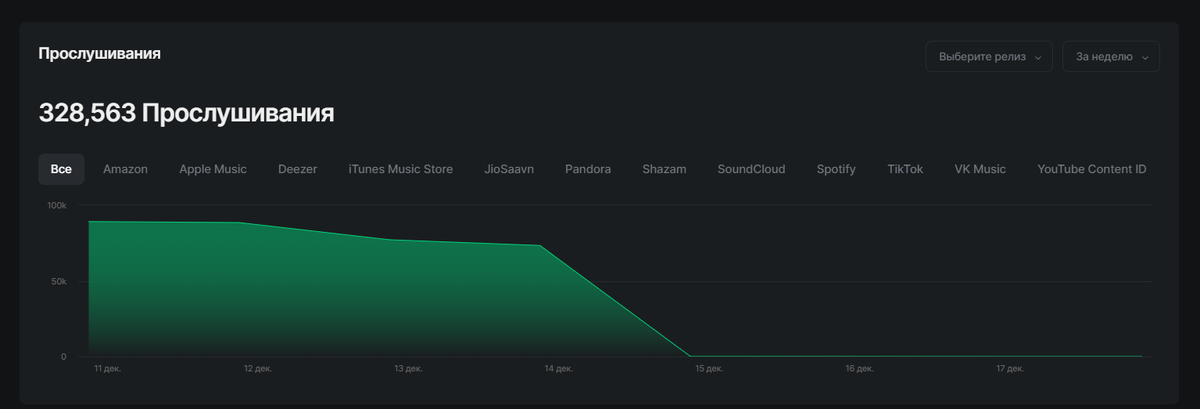Click the 50k y-axis label
The image size is (1200, 409).
click(59, 281)
